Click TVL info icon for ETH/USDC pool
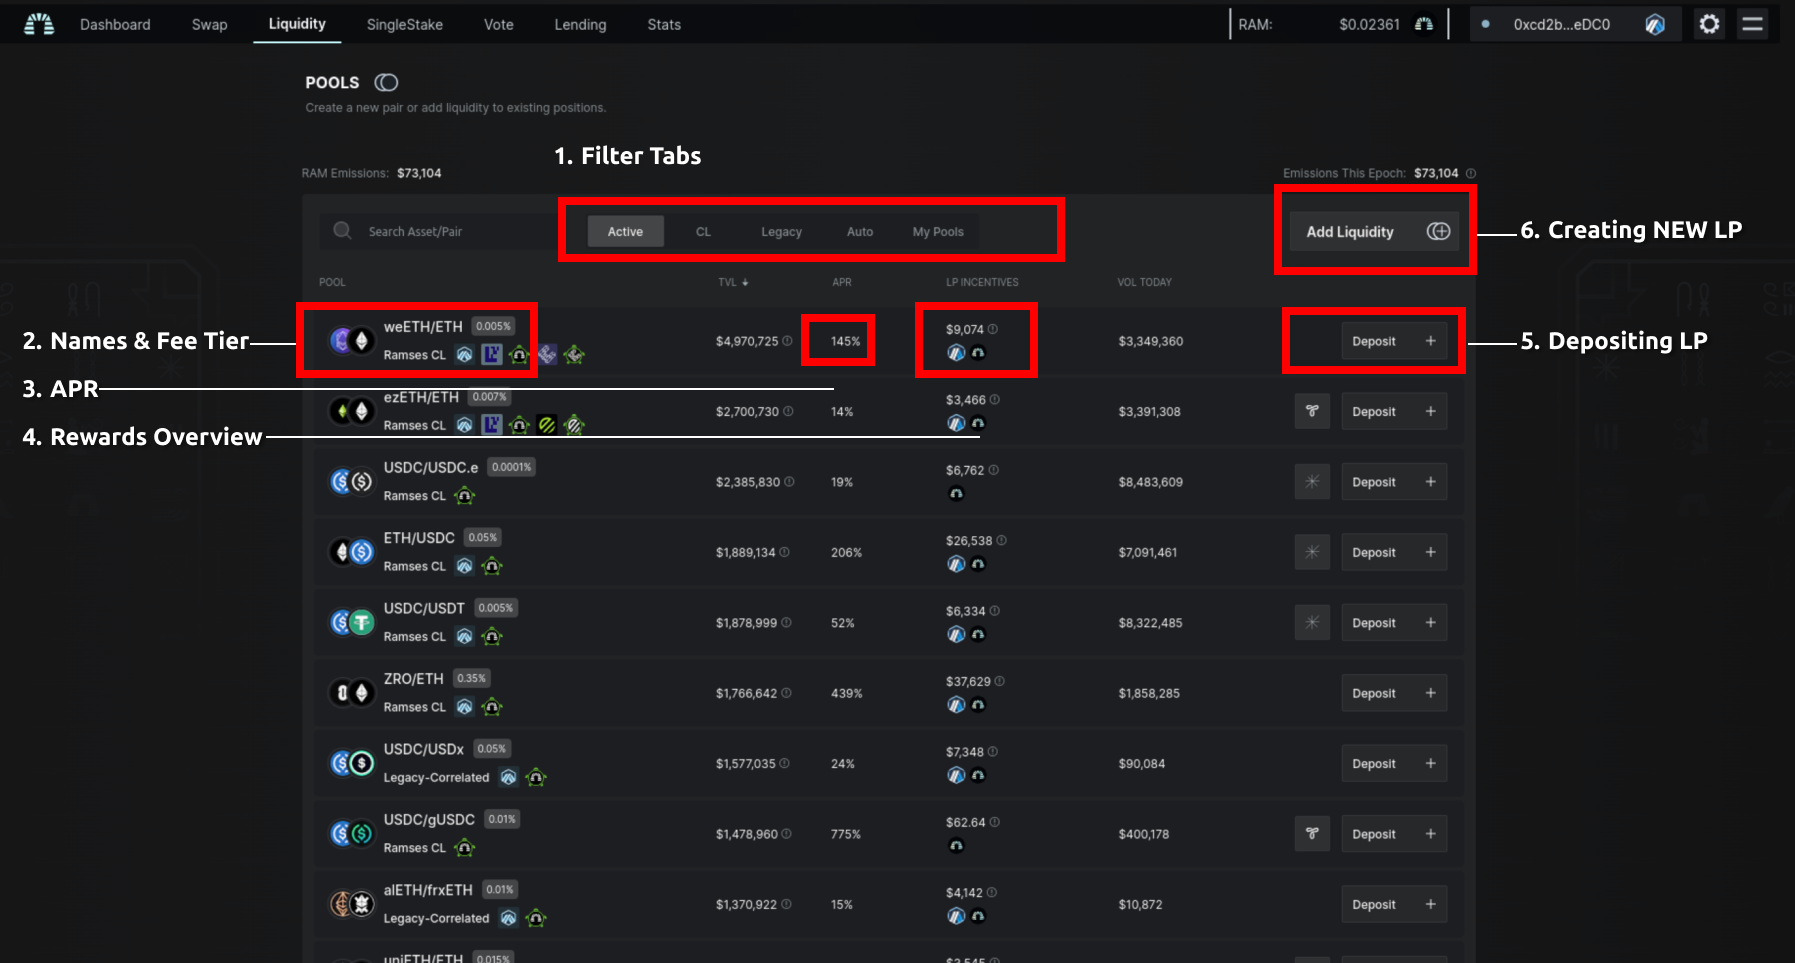Screen dimensions: 1795x963 pyautogui.click(x=784, y=552)
